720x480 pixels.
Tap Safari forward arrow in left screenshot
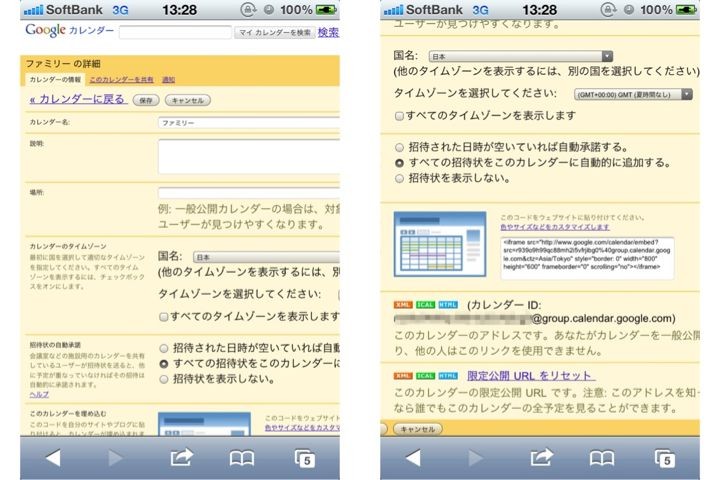click(x=115, y=457)
